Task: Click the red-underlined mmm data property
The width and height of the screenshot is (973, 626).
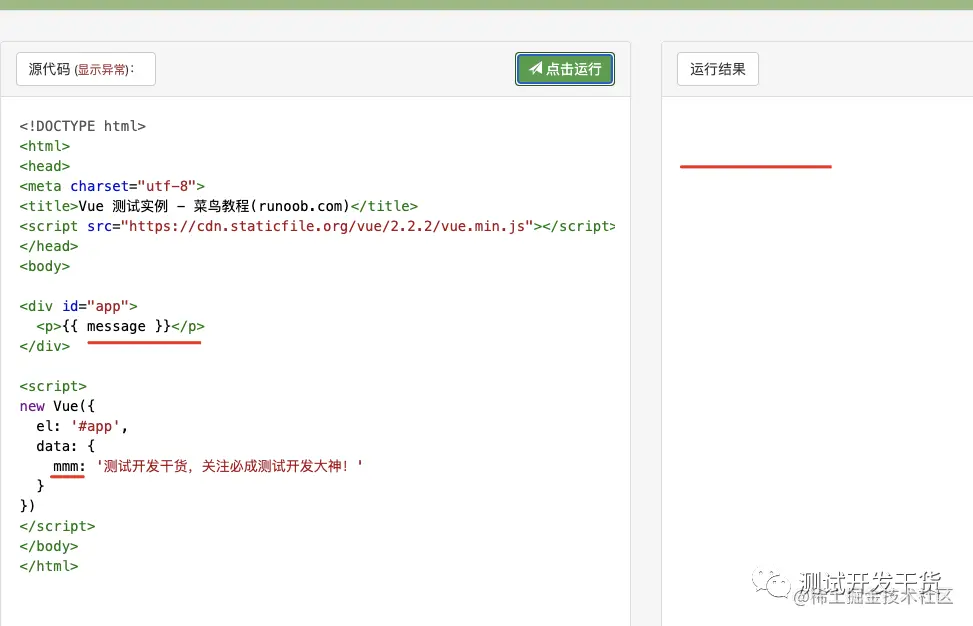Action: [x=67, y=466]
